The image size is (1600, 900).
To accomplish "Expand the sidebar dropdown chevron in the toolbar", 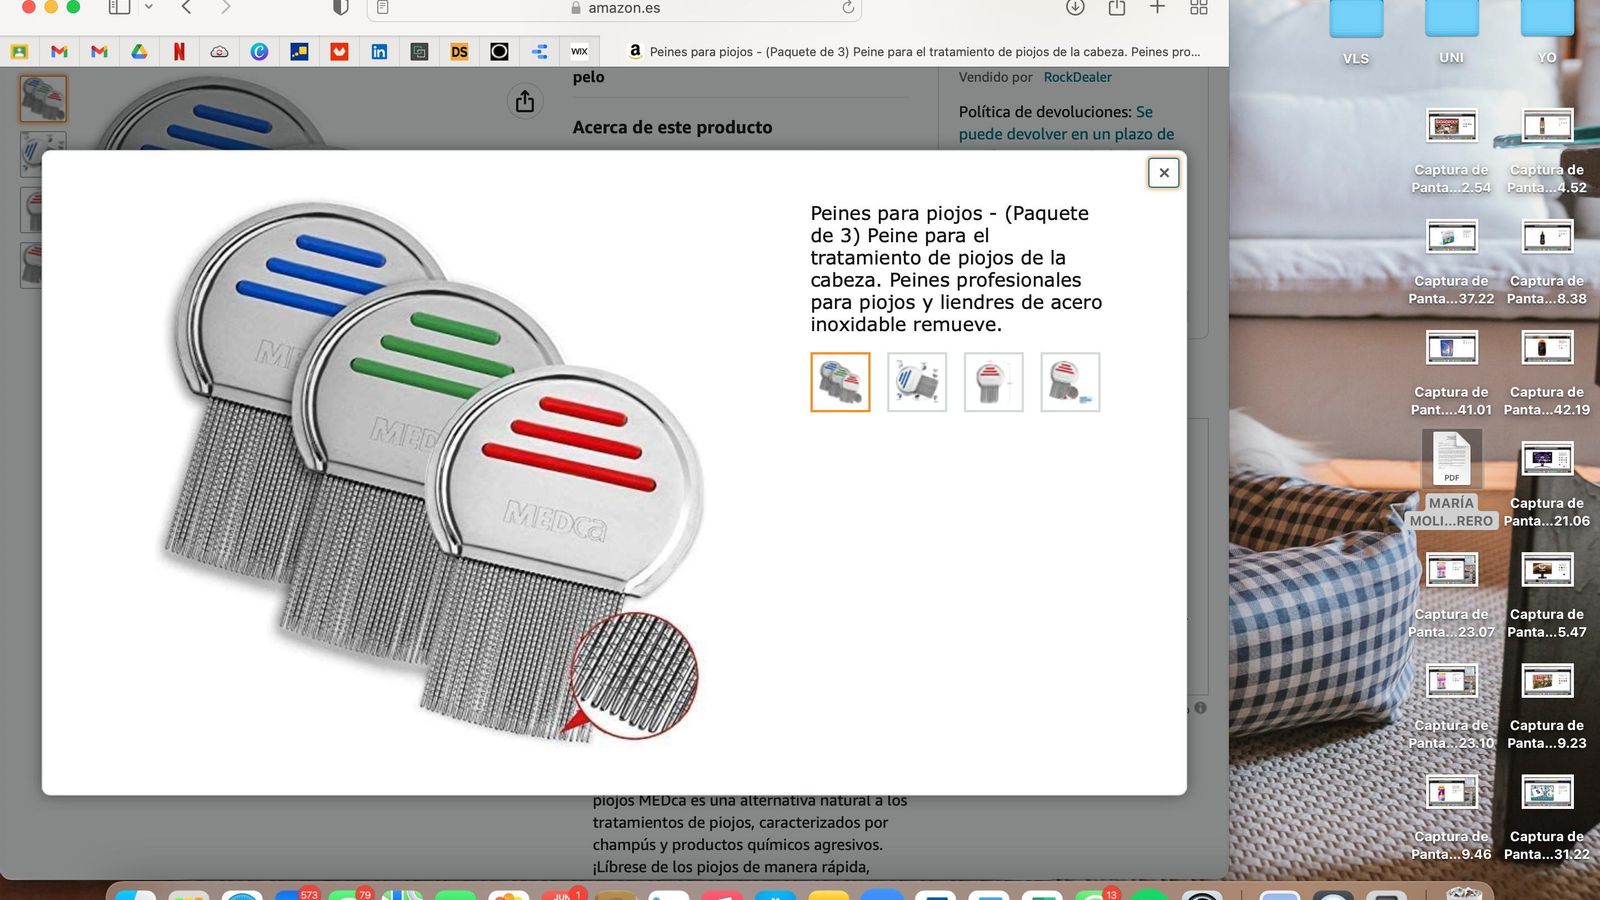I will tap(149, 7).
